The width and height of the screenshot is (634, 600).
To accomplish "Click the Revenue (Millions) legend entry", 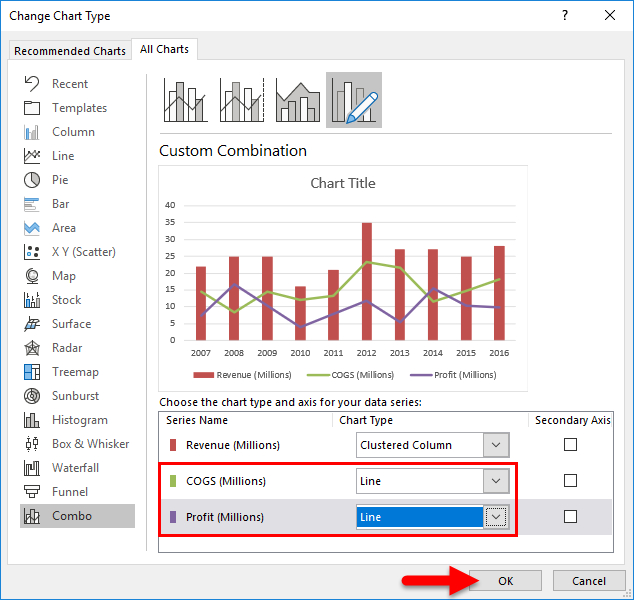I will (242, 375).
